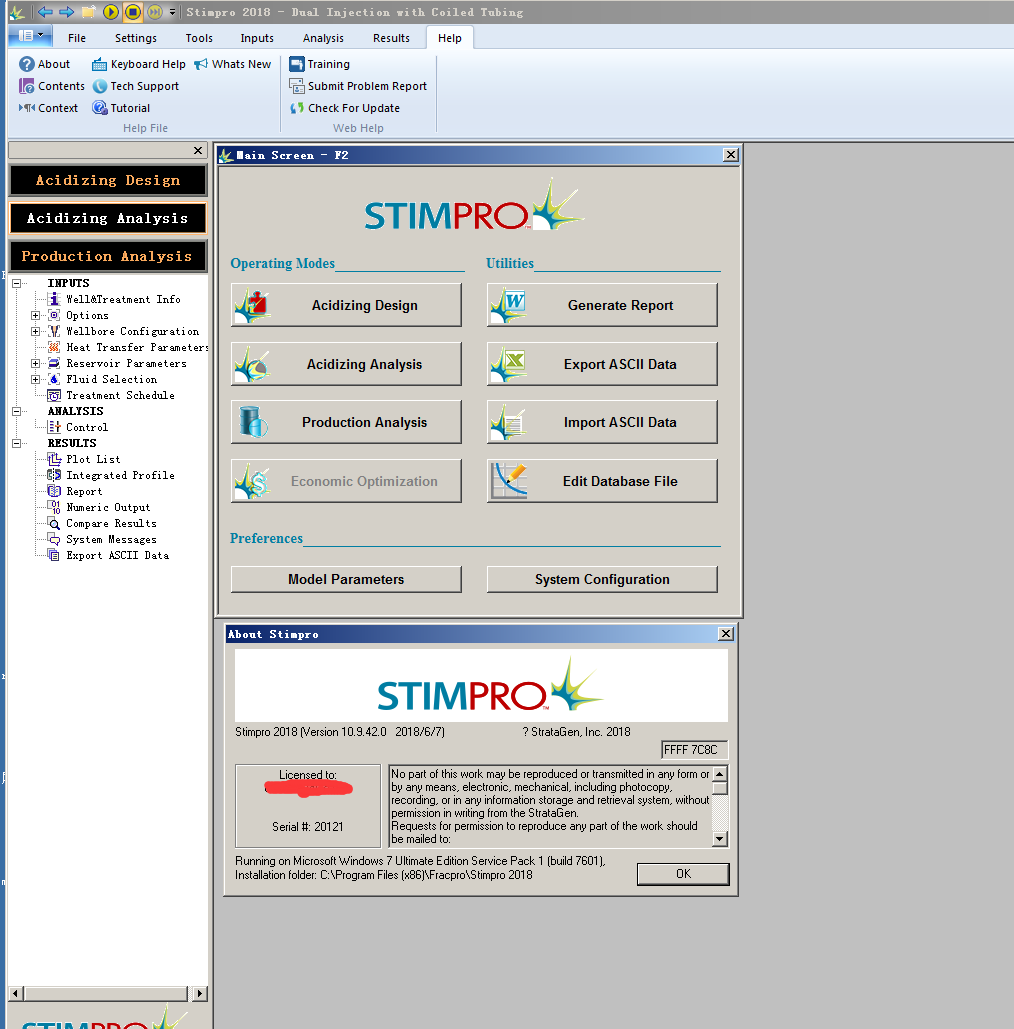
Task: Click the yellow run simulation button
Action: (x=110, y=12)
